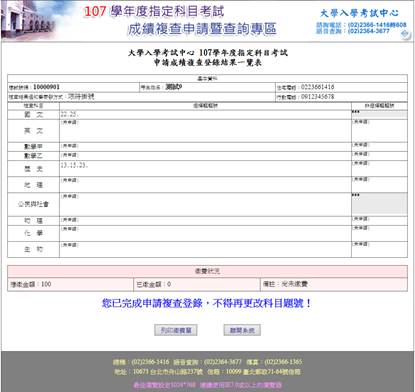Click the 已繳金額 0 cell
Screen dimensions: 415x392
point(197,284)
